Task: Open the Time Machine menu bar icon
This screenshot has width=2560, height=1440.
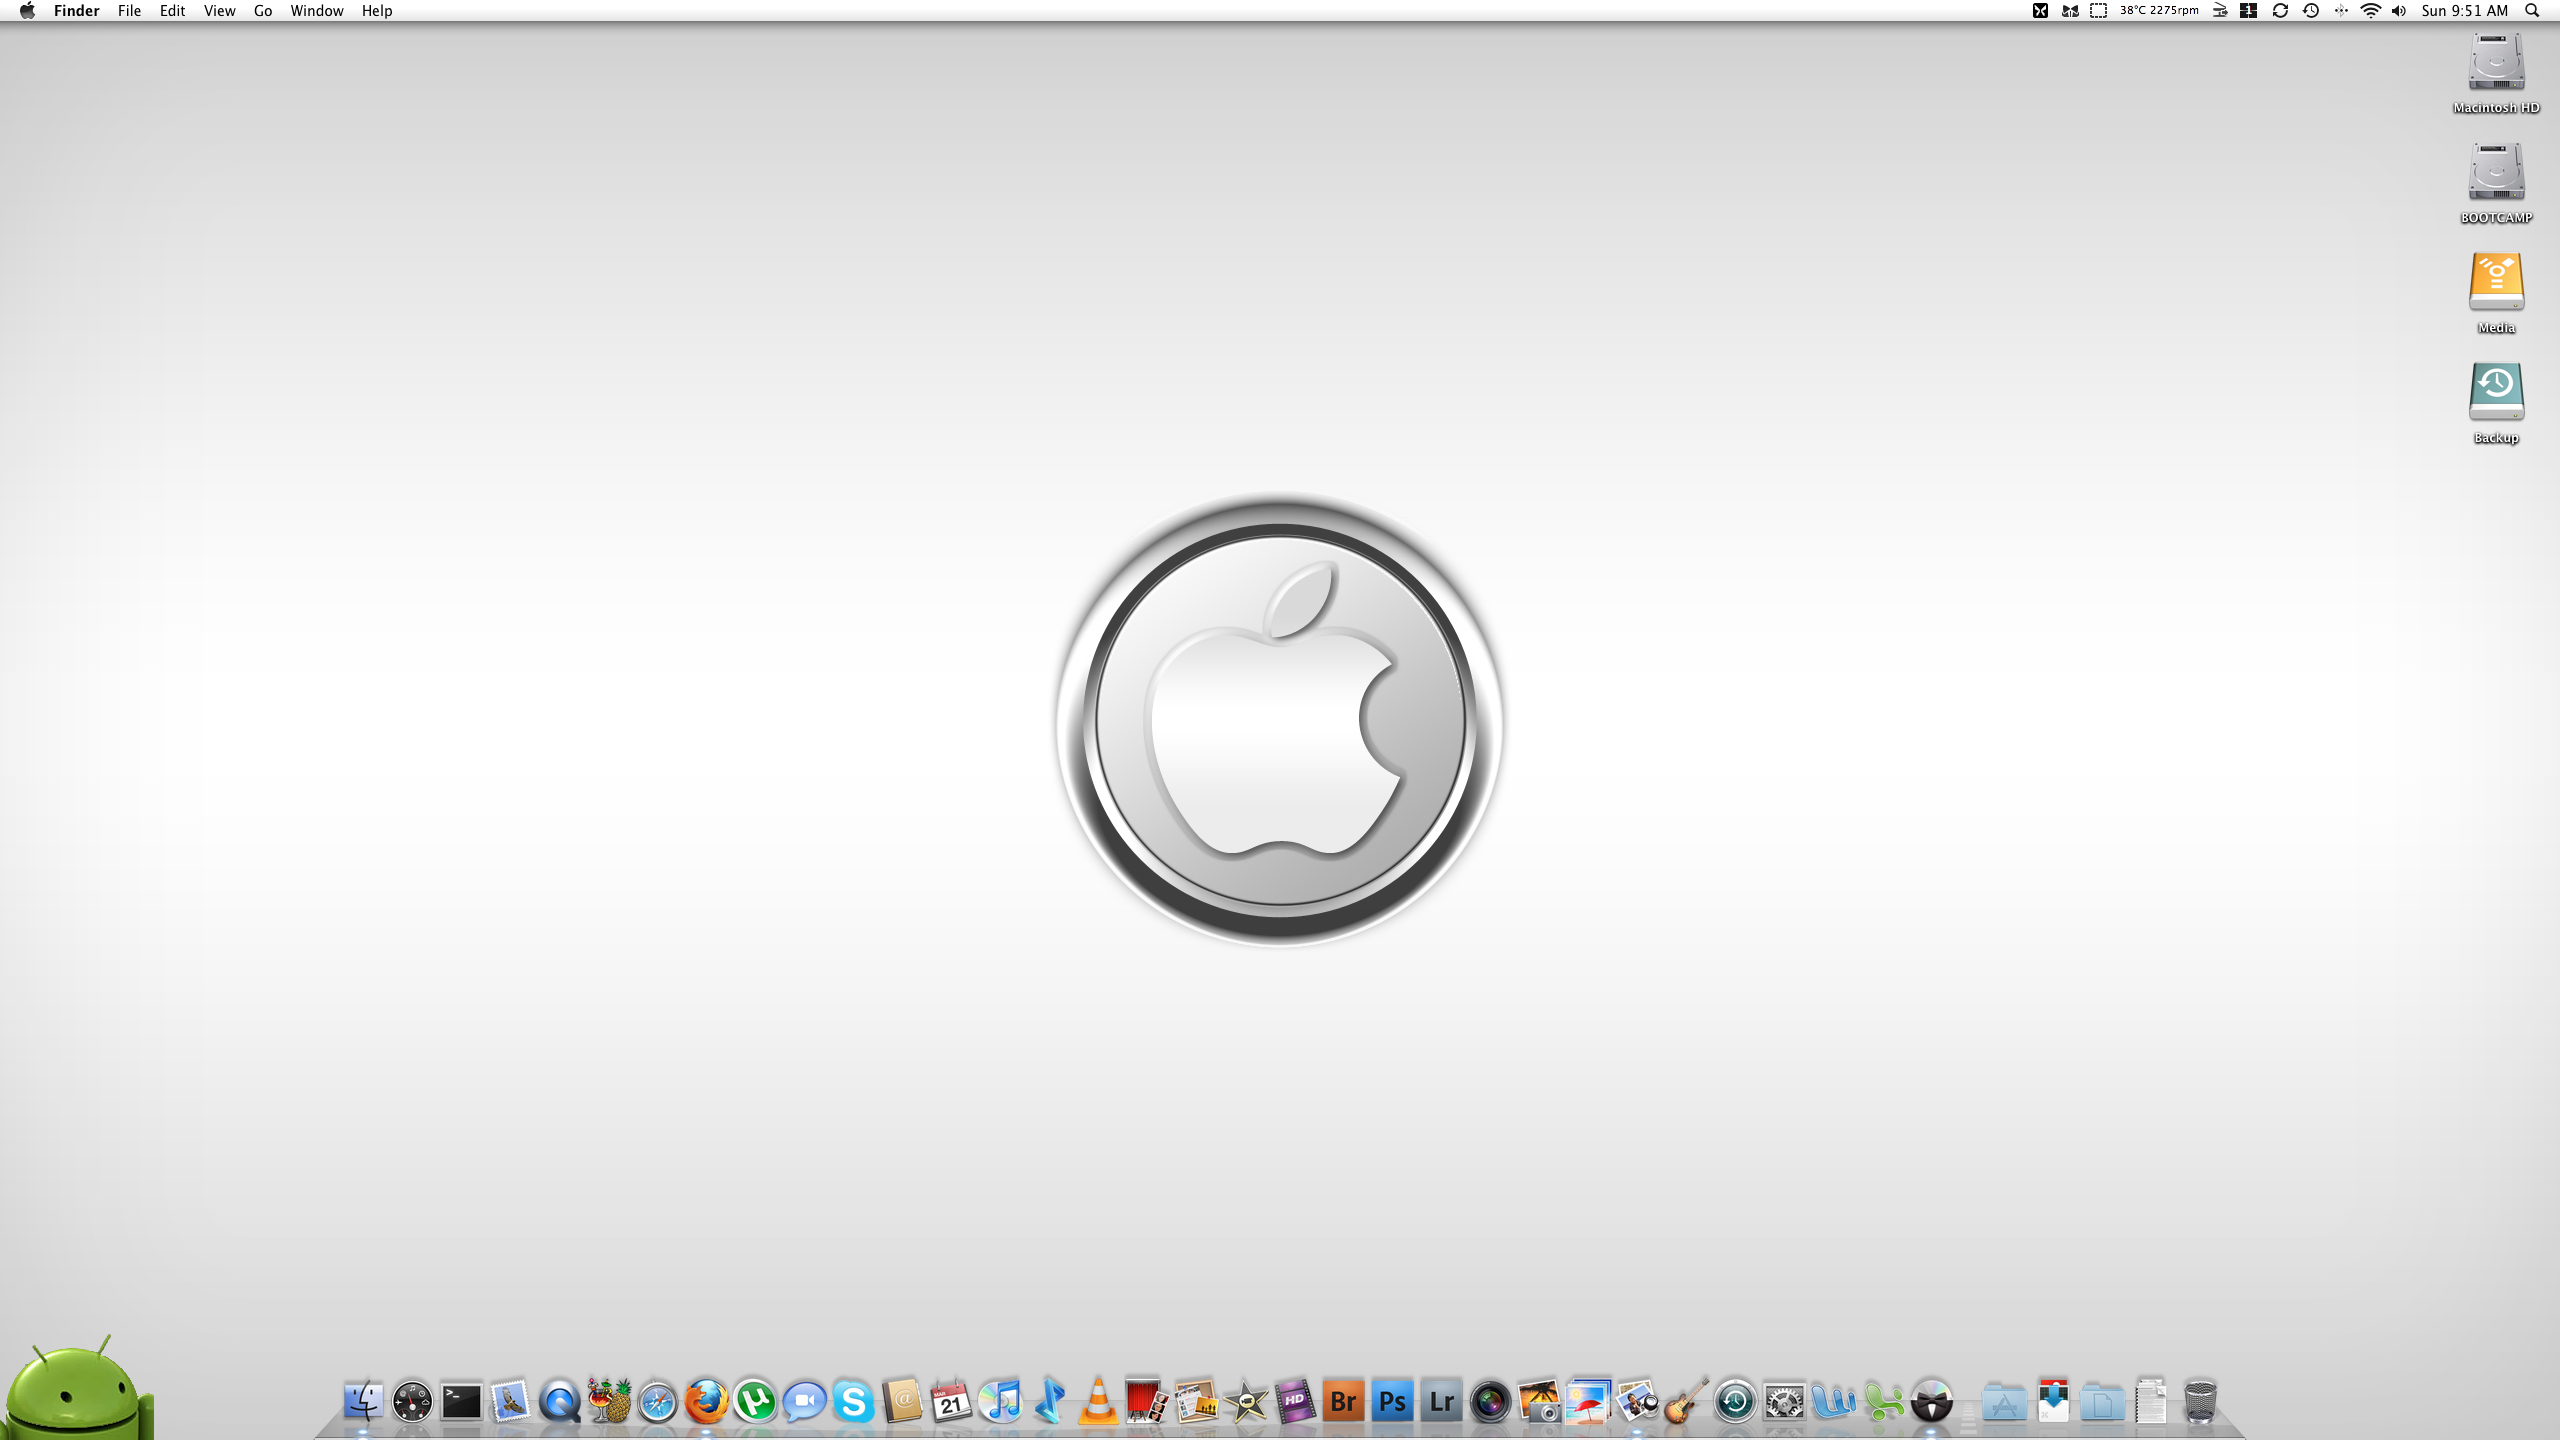Action: 2311,11
